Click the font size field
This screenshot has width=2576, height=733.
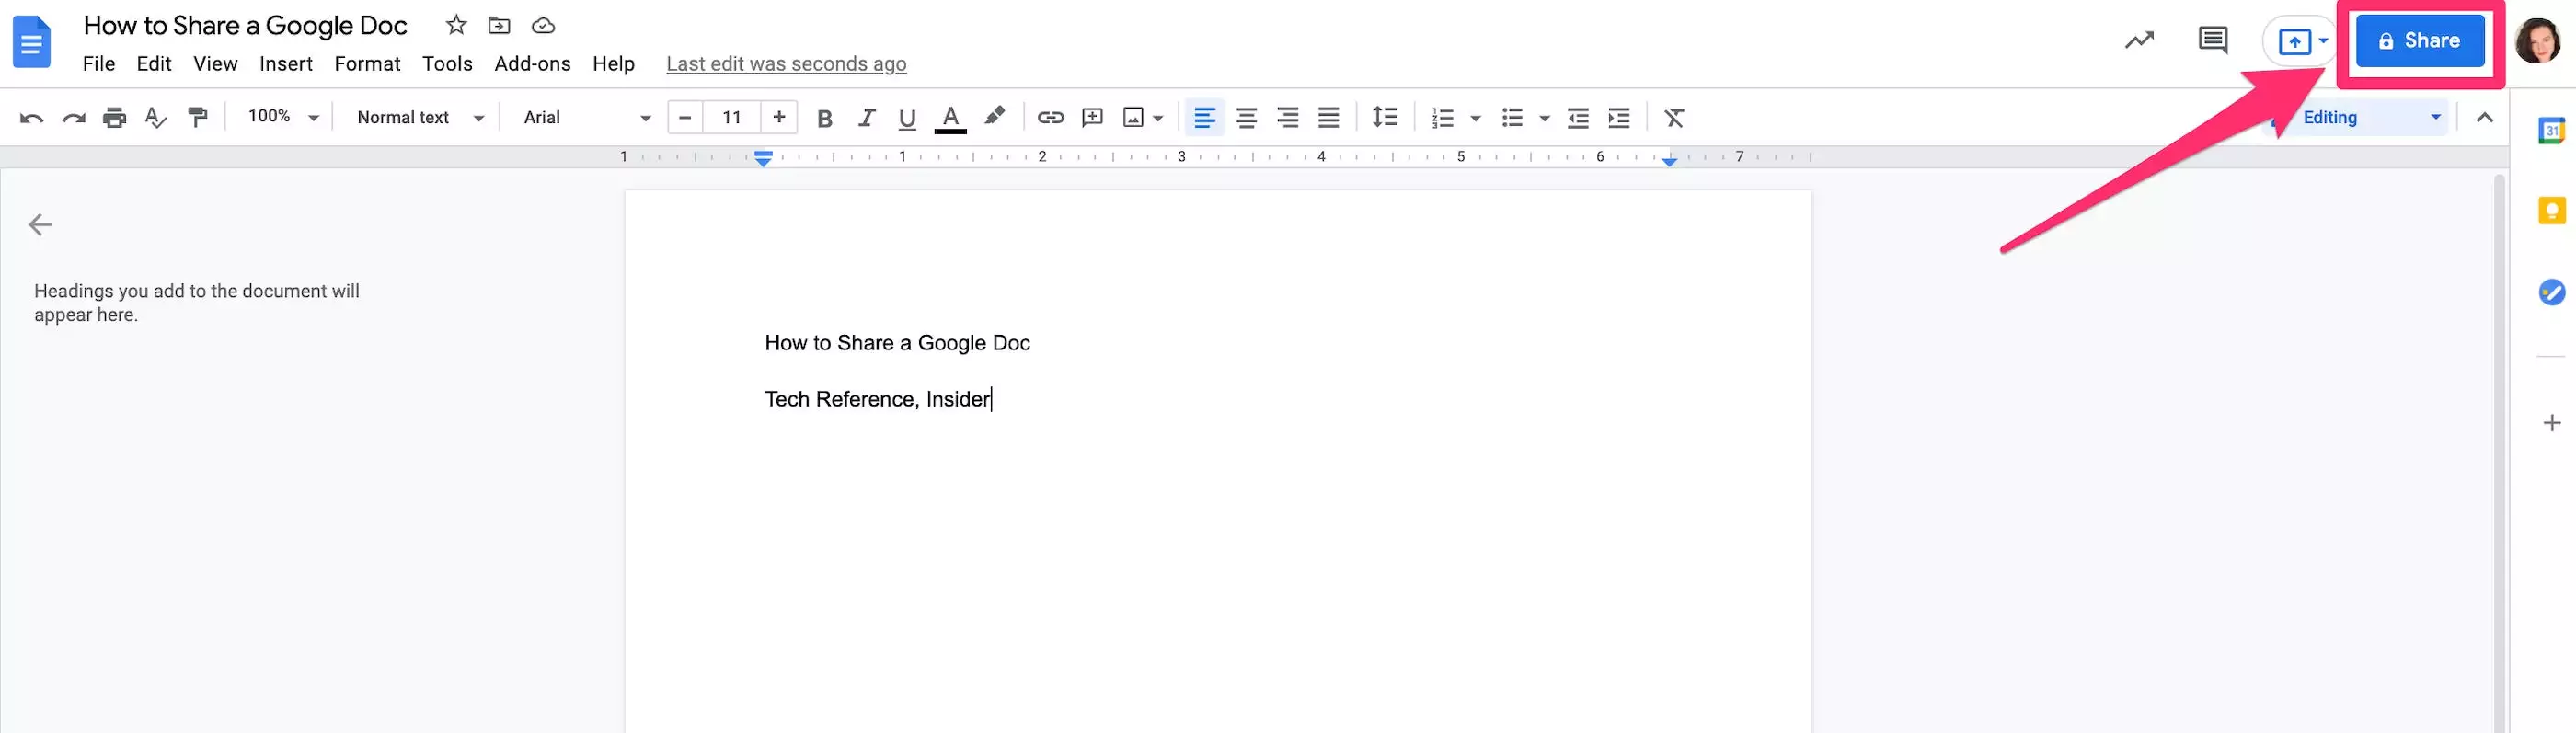pos(731,118)
